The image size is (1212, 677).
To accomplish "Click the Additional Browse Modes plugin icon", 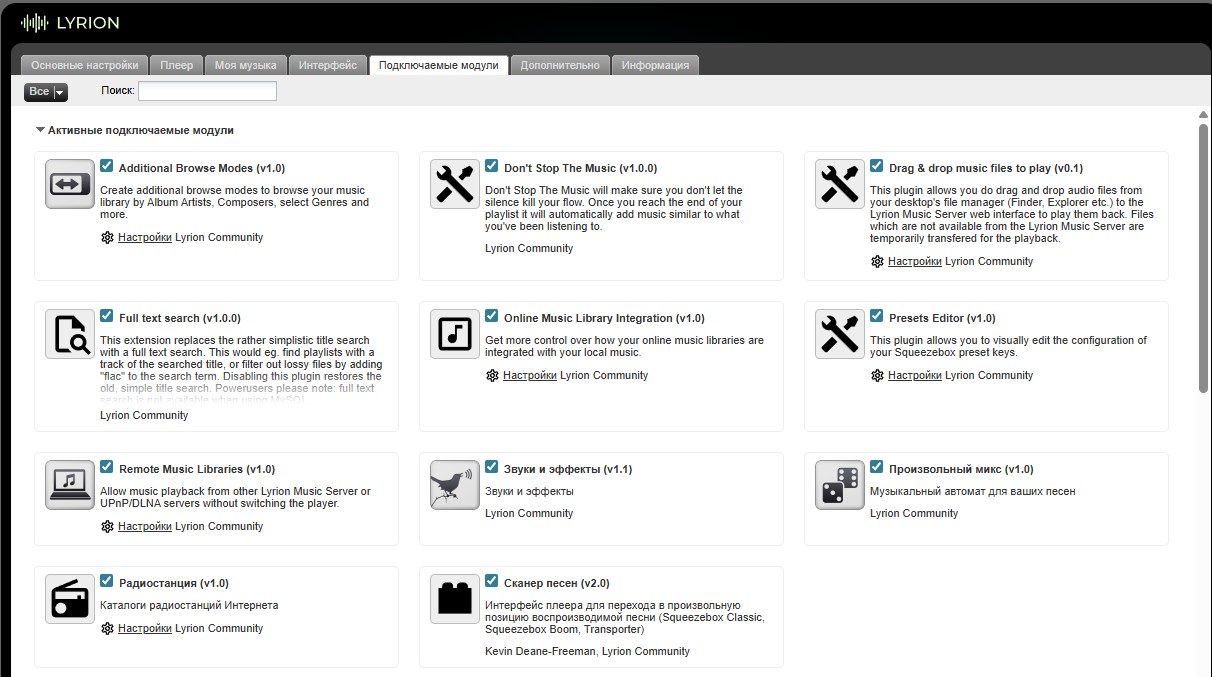I will (x=70, y=184).
